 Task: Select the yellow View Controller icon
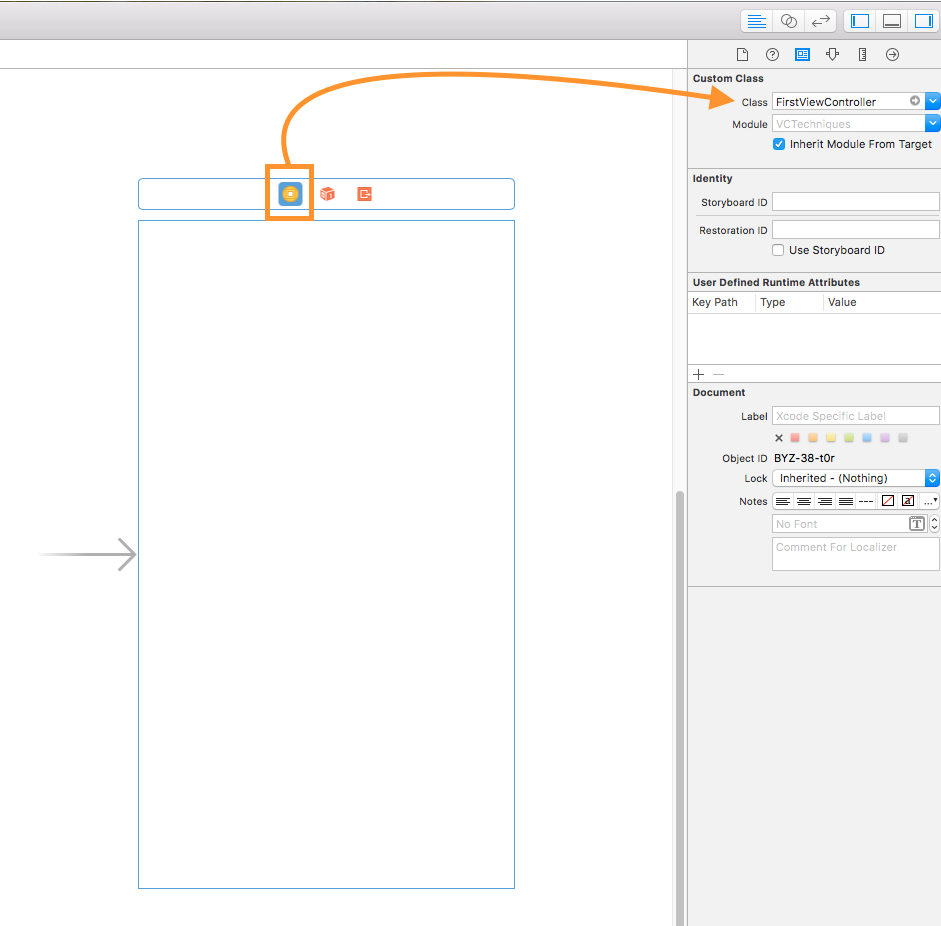point(290,194)
